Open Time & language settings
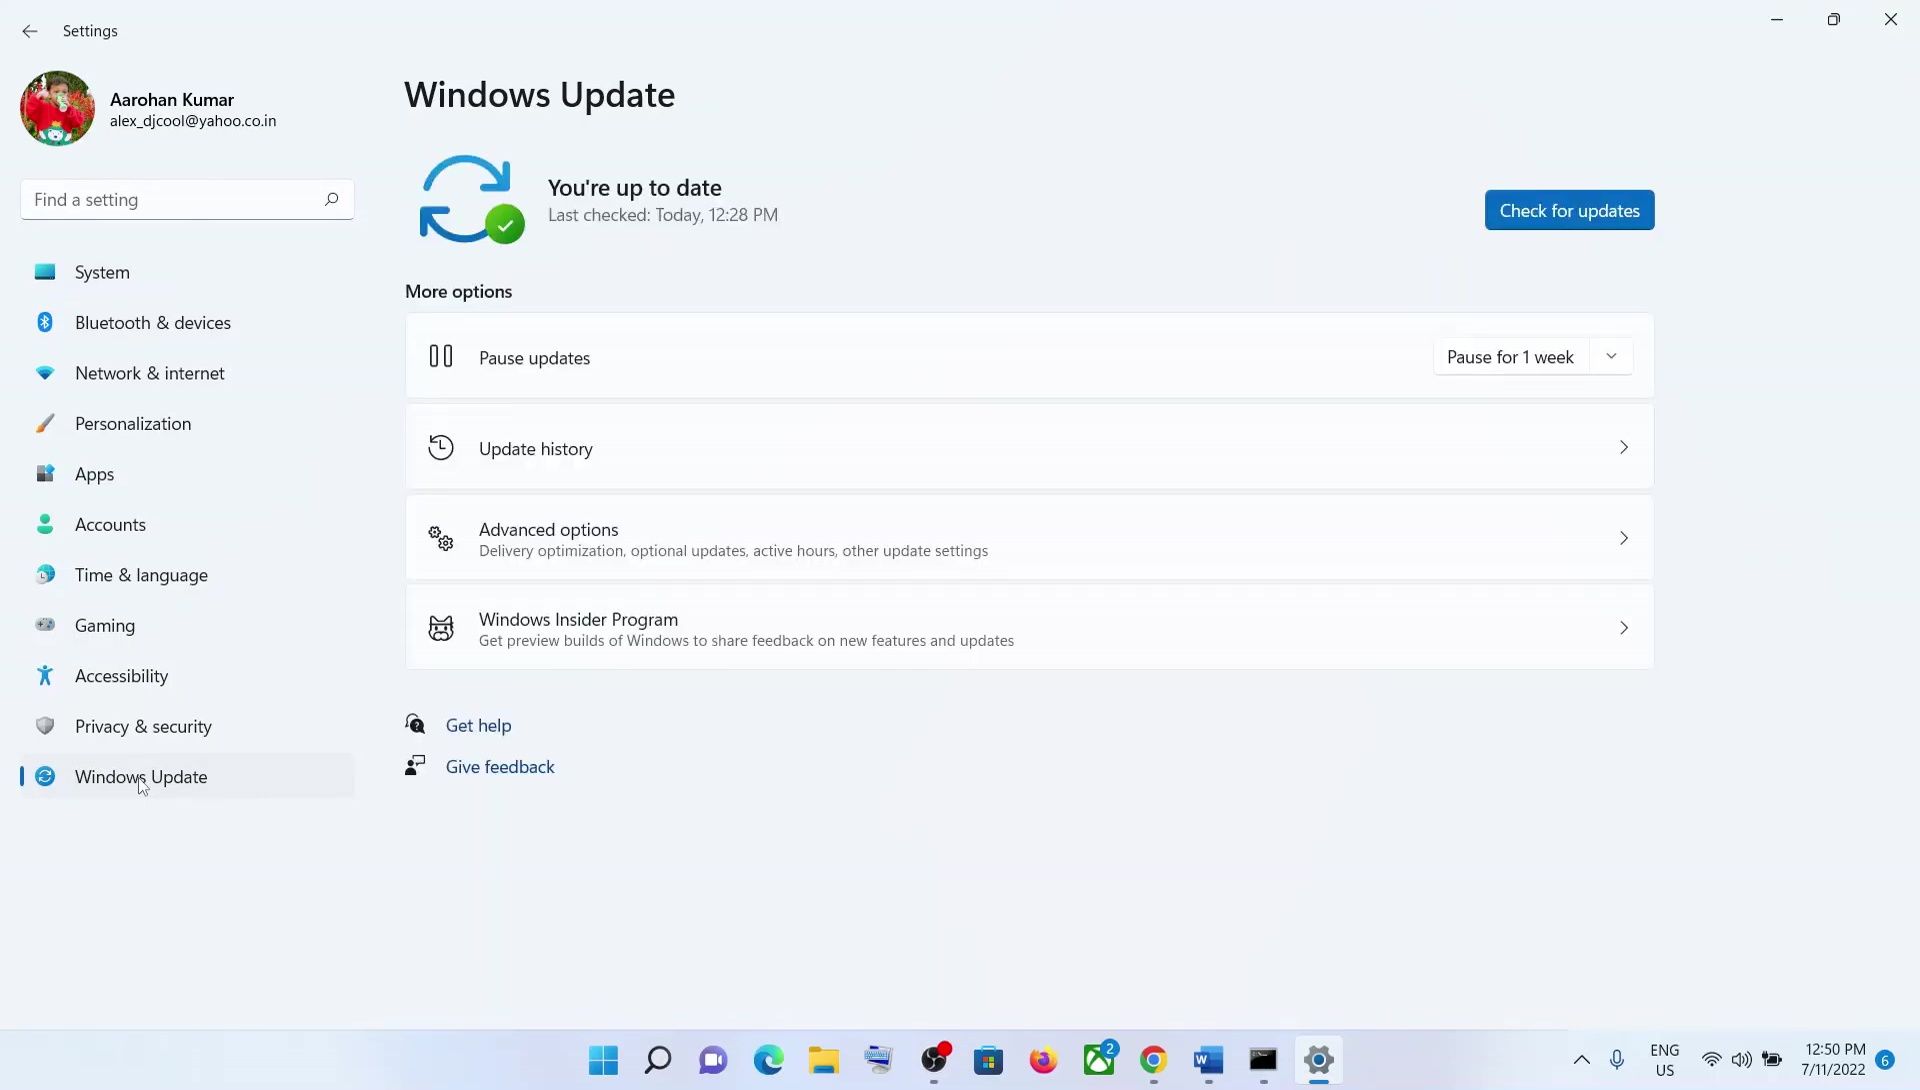This screenshot has width=1920, height=1090. [187, 575]
